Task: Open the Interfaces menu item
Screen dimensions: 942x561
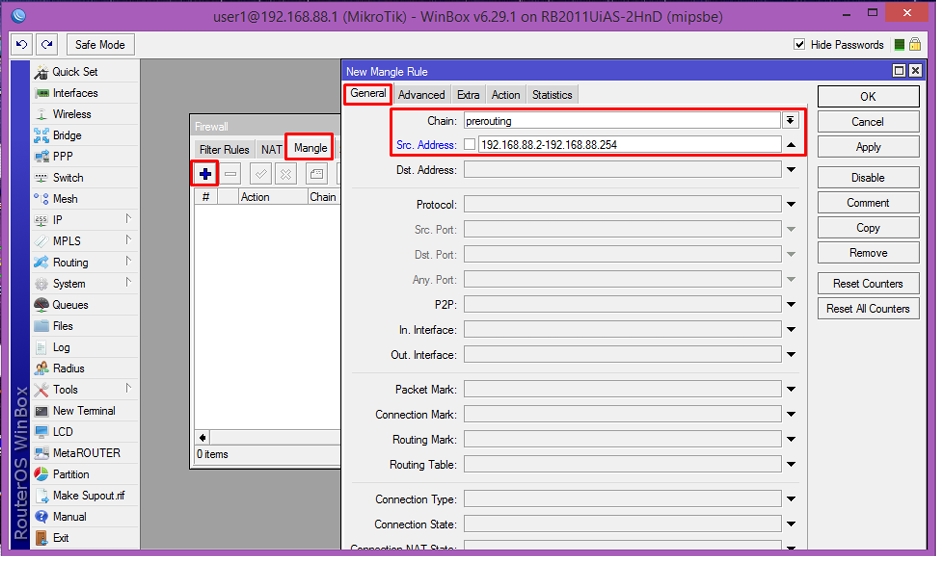Action: point(75,93)
